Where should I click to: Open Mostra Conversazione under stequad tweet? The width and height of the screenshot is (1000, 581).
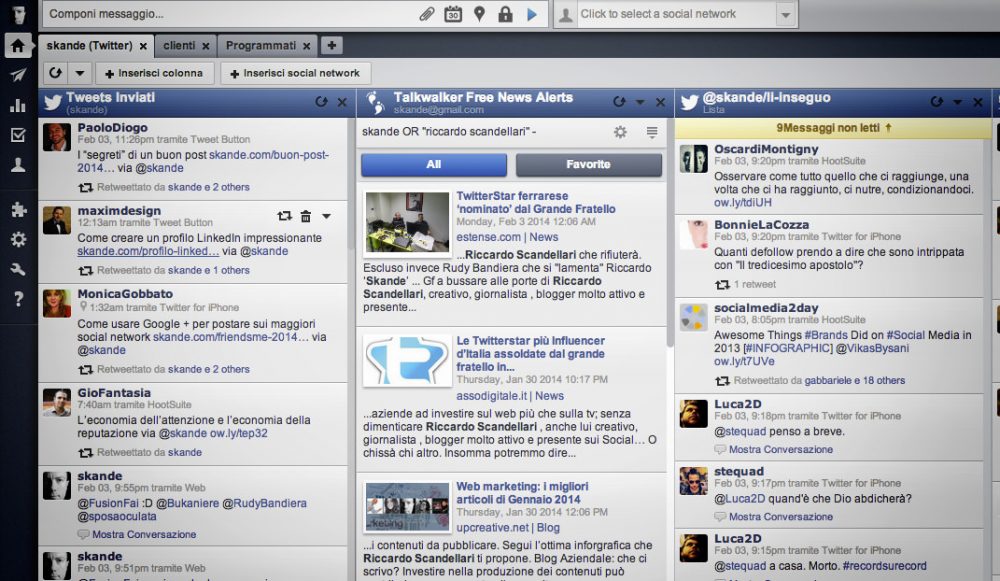pos(781,517)
